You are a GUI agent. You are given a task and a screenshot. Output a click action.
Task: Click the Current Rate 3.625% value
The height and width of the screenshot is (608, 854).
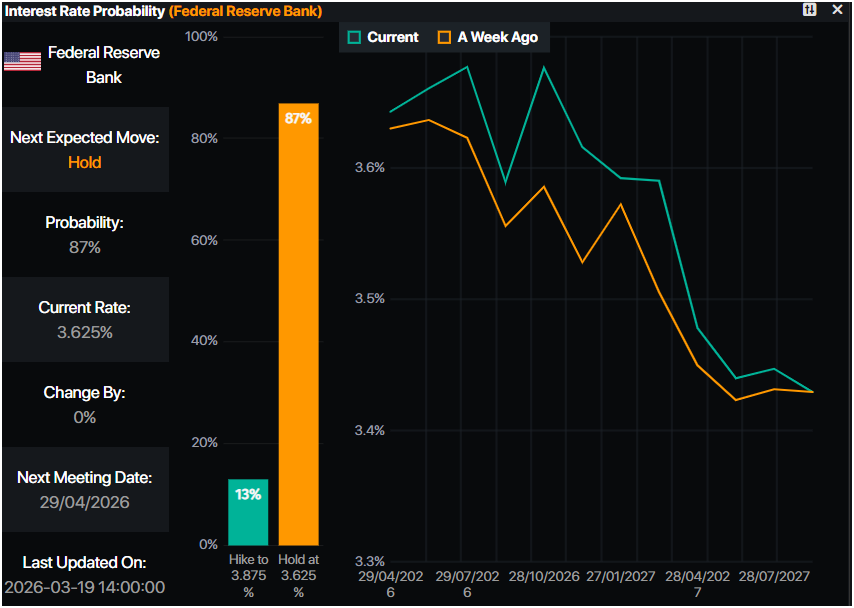(x=84, y=332)
